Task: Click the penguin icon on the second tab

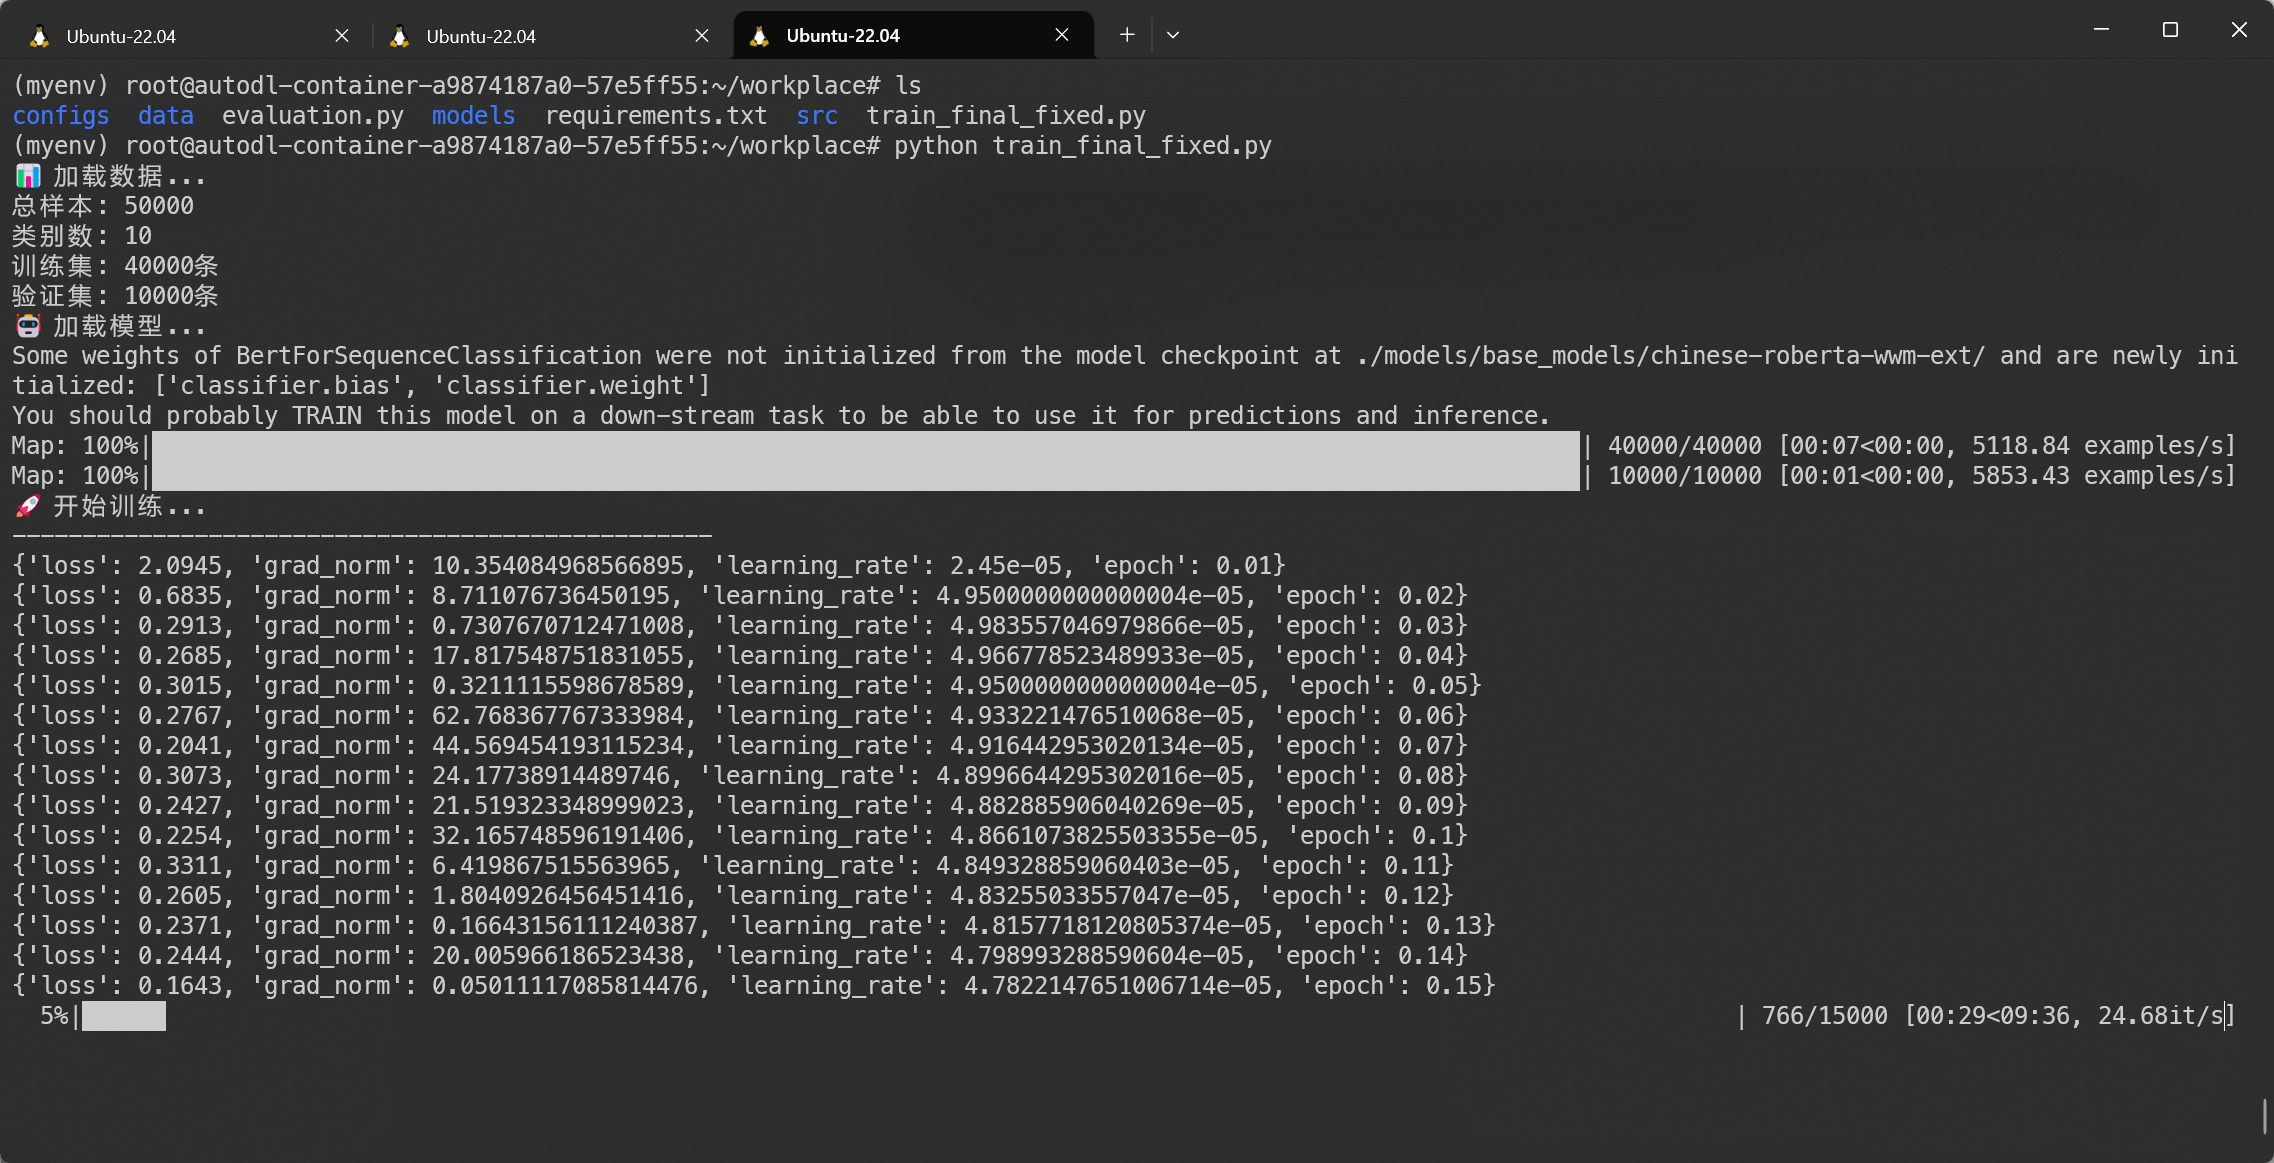Action: (399, 37)
